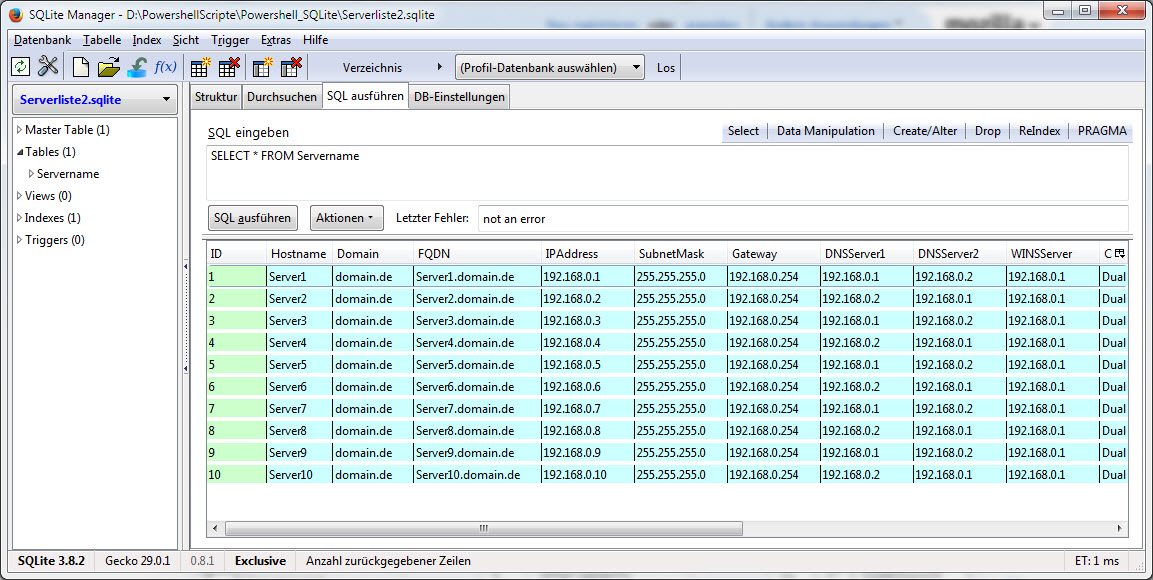1153x580 pixels.
Task: Open the Profil-Datenbank auswählen combo box
Action: pos(549,68)
